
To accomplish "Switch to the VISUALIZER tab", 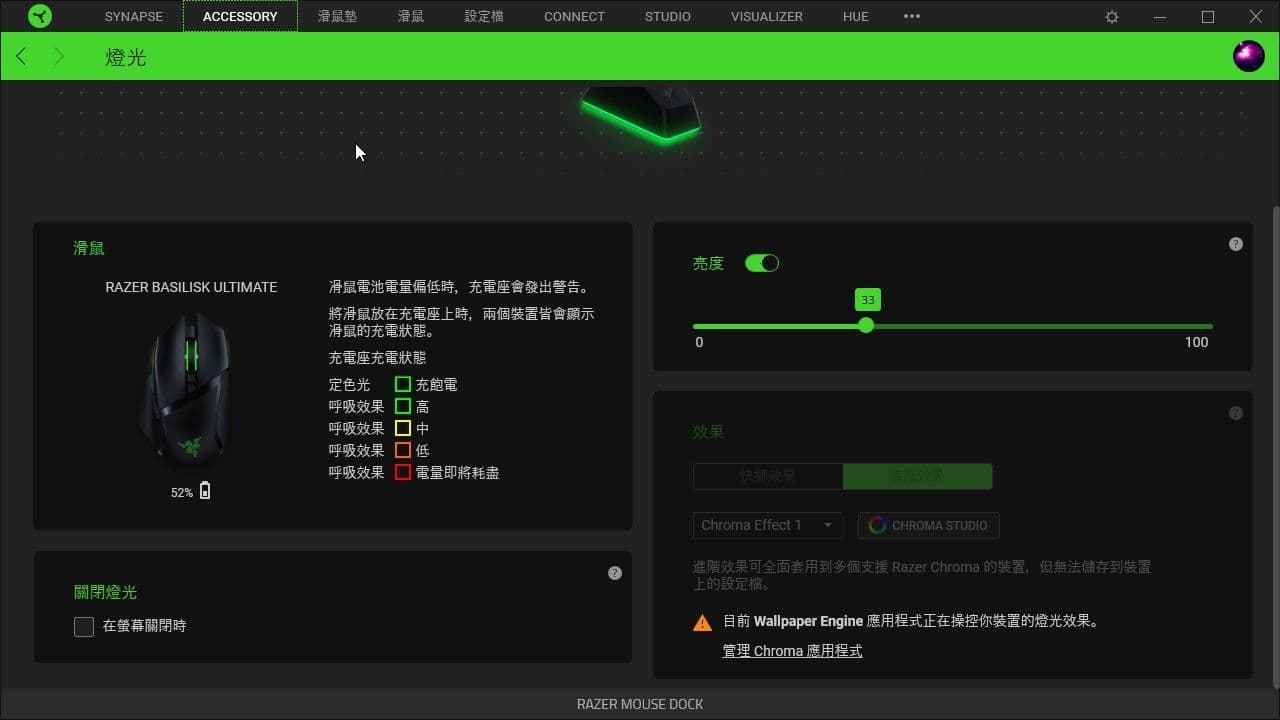I will [x=767, y=16].
